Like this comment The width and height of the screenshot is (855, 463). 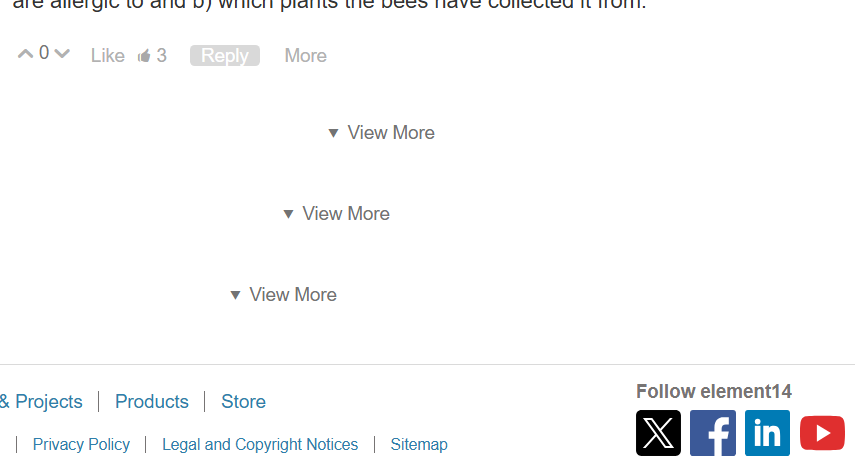coord(107,56)
